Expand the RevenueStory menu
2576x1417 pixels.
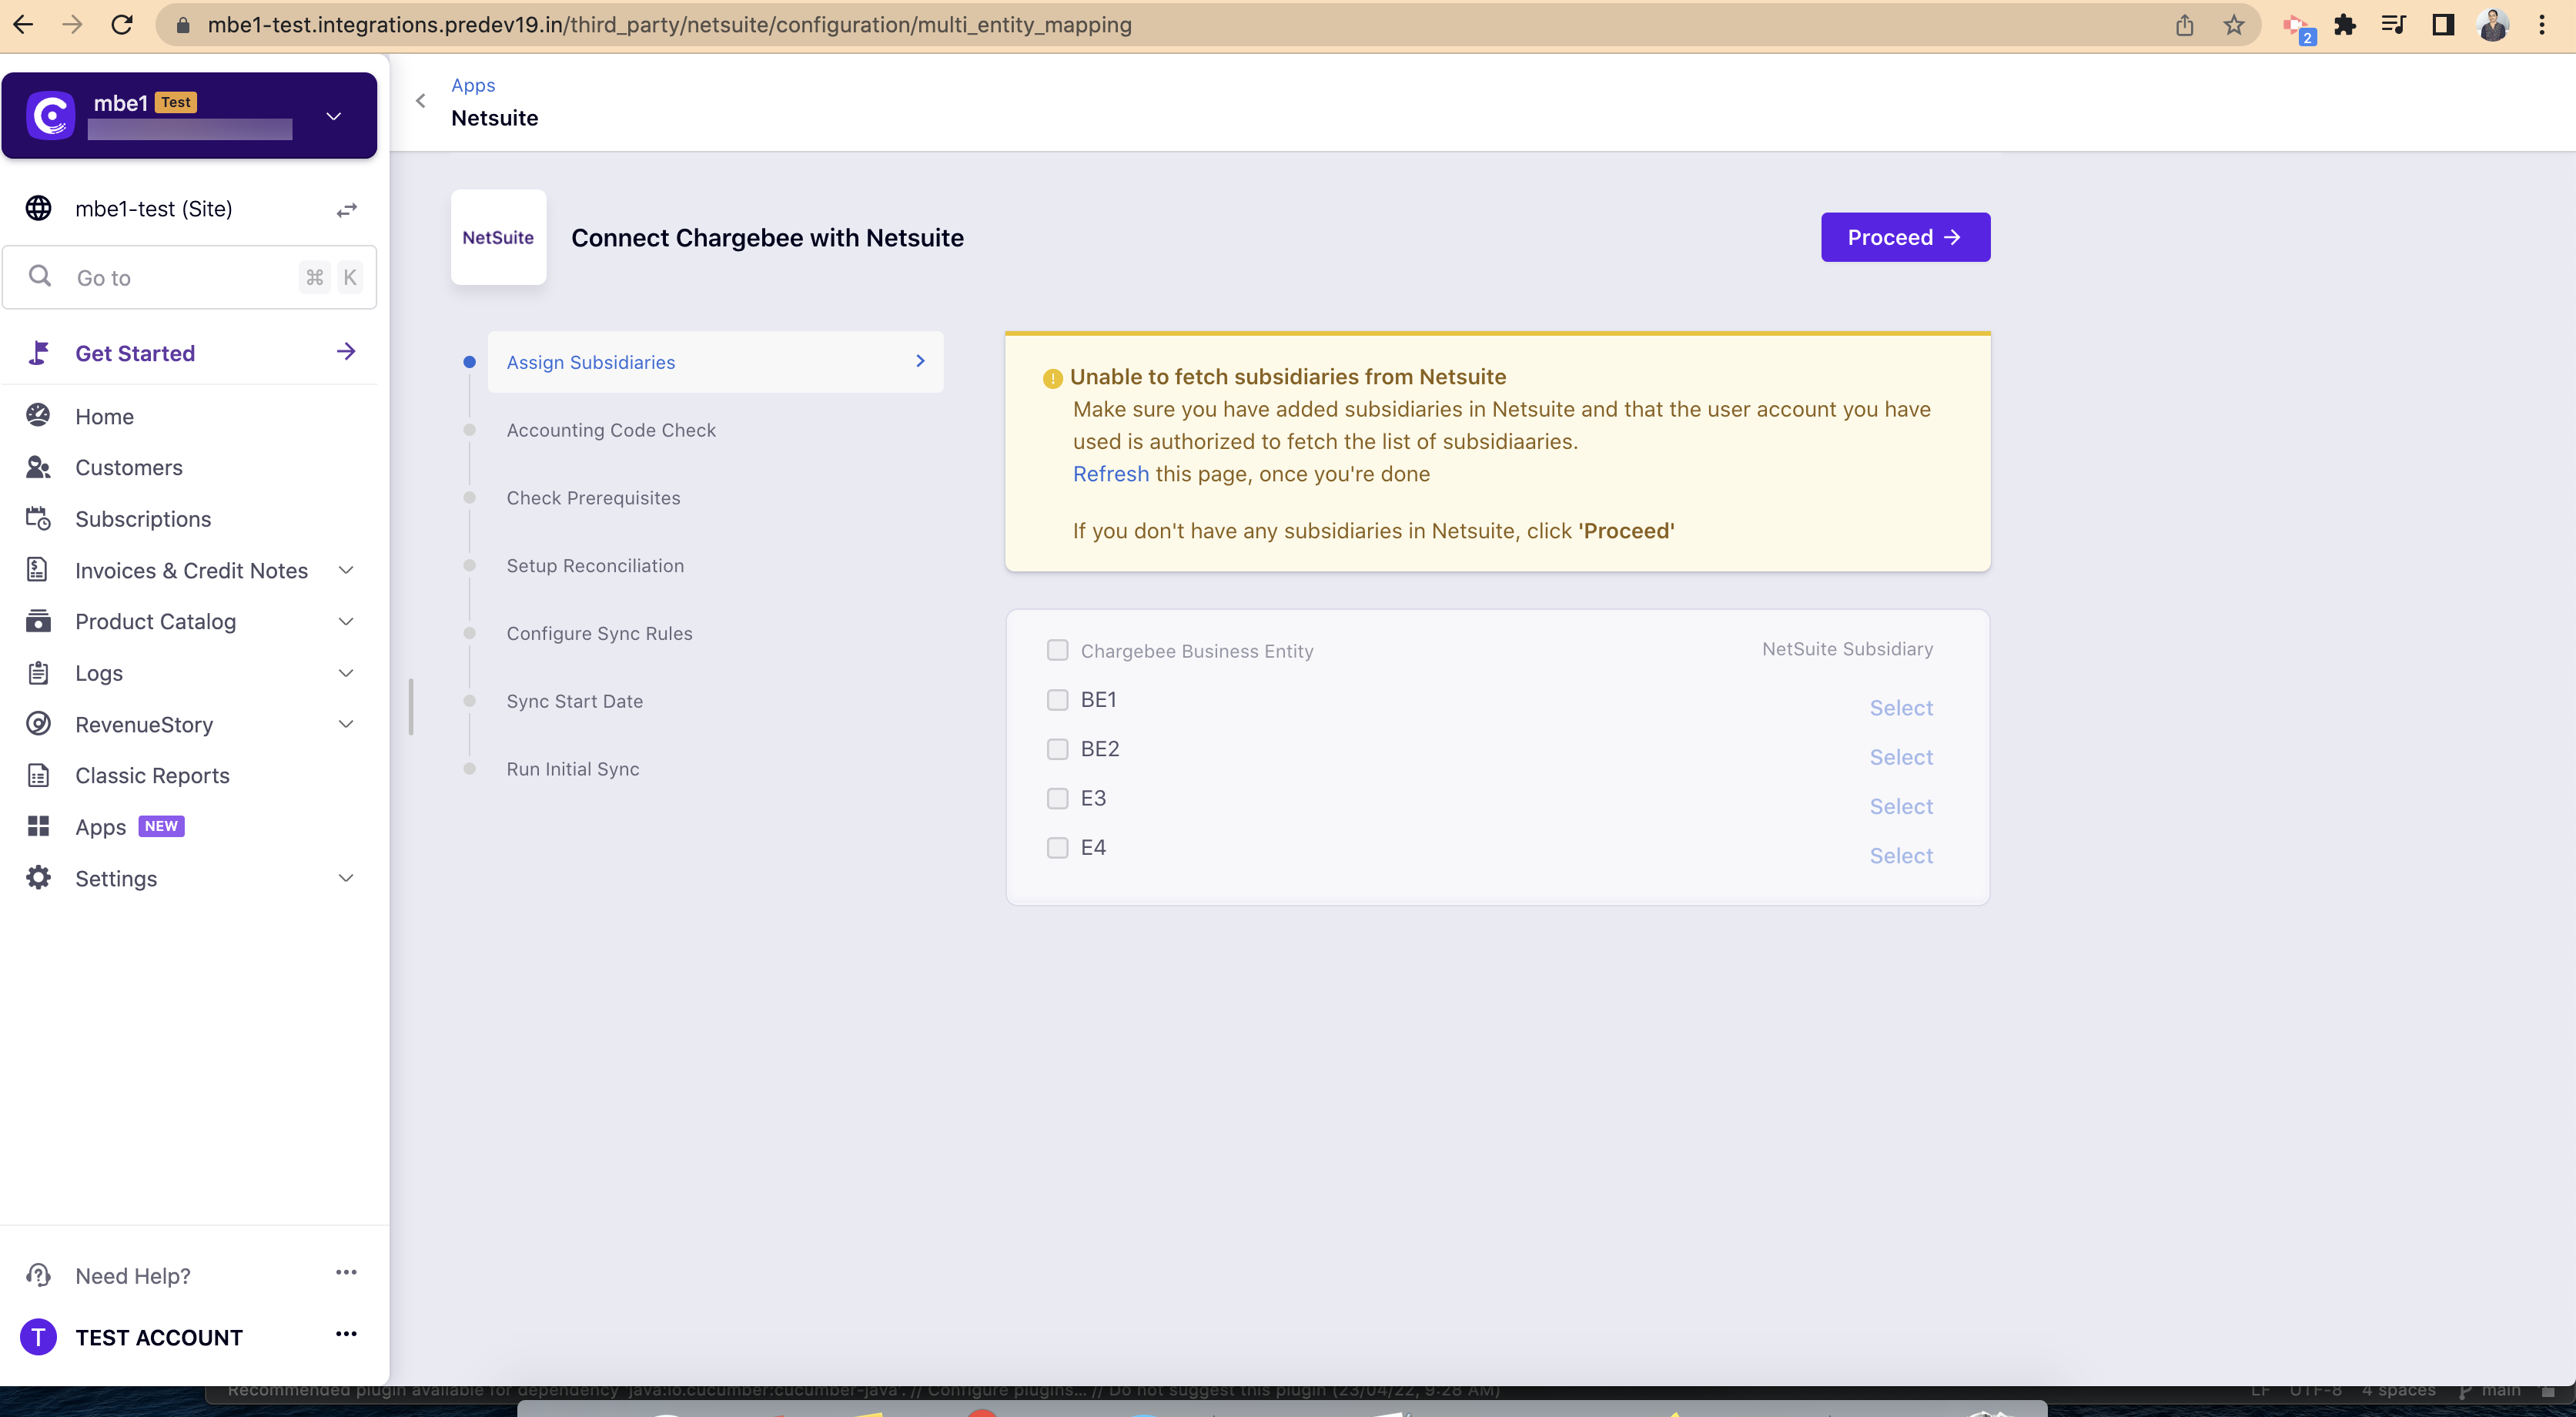point(346,724)
